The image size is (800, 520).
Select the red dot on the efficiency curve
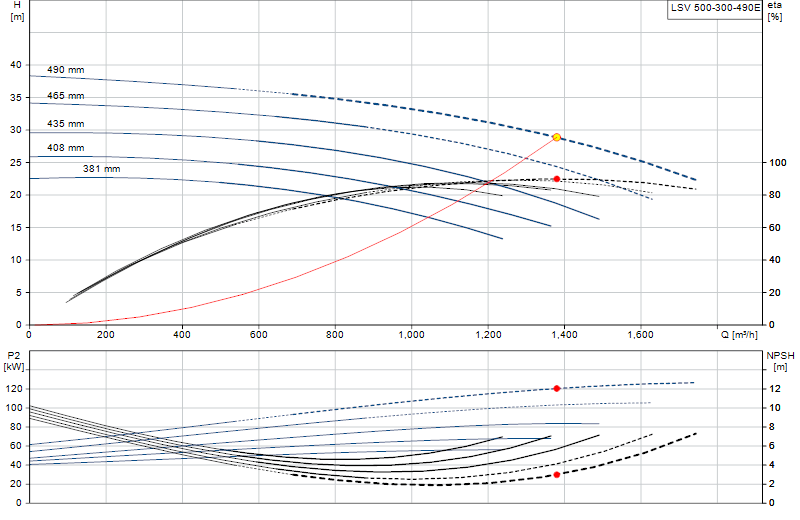click(557, 179)
